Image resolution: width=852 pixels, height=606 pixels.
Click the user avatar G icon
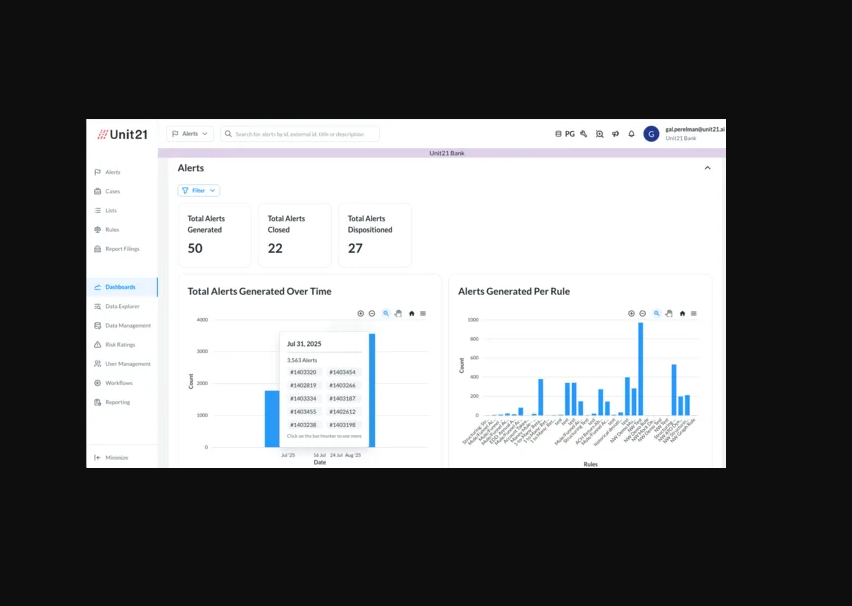click(x=651, y=134)
